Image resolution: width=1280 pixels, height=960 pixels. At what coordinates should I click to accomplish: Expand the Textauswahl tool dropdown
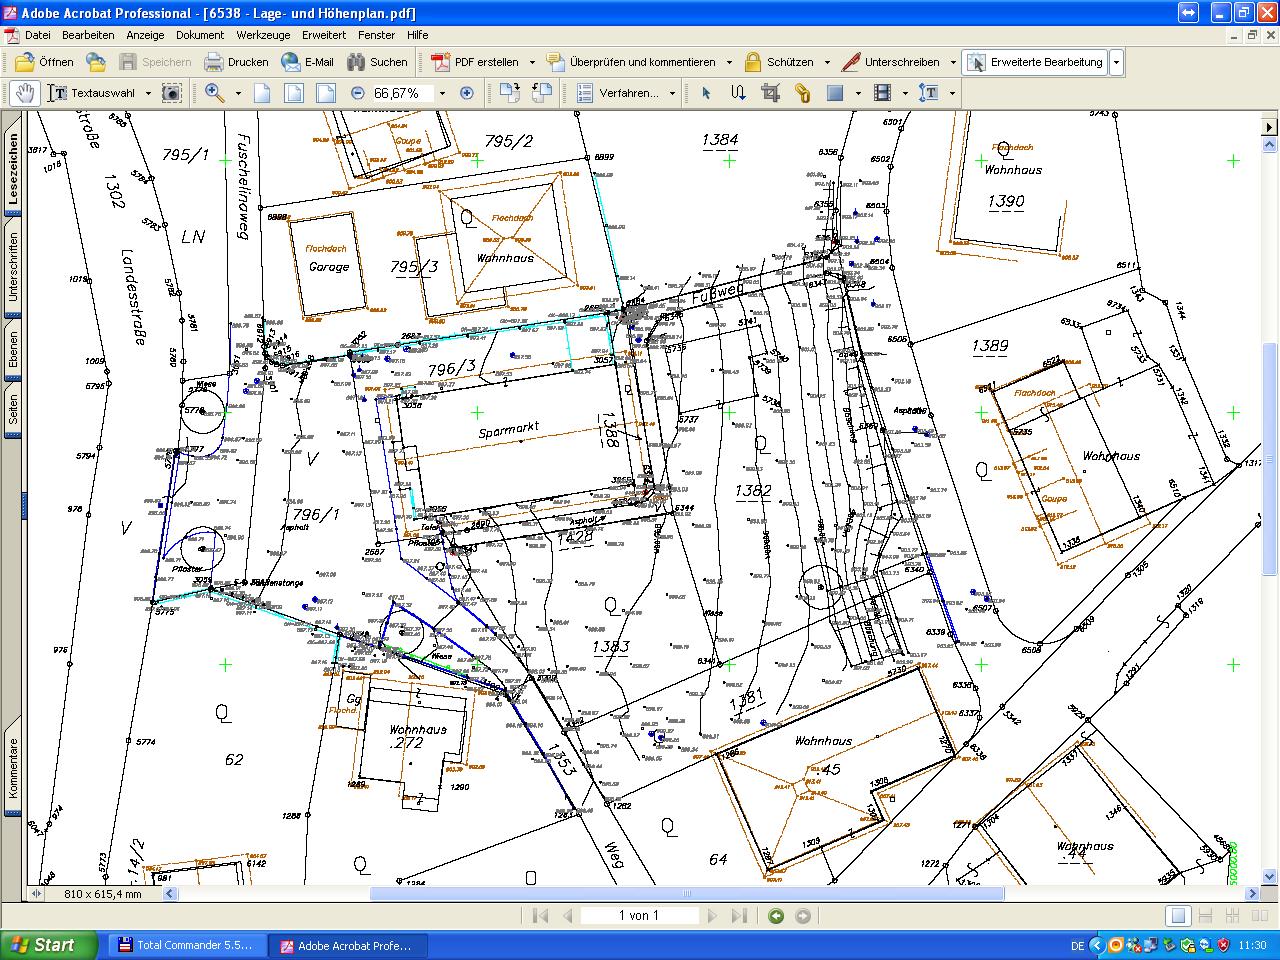[148, 94]
